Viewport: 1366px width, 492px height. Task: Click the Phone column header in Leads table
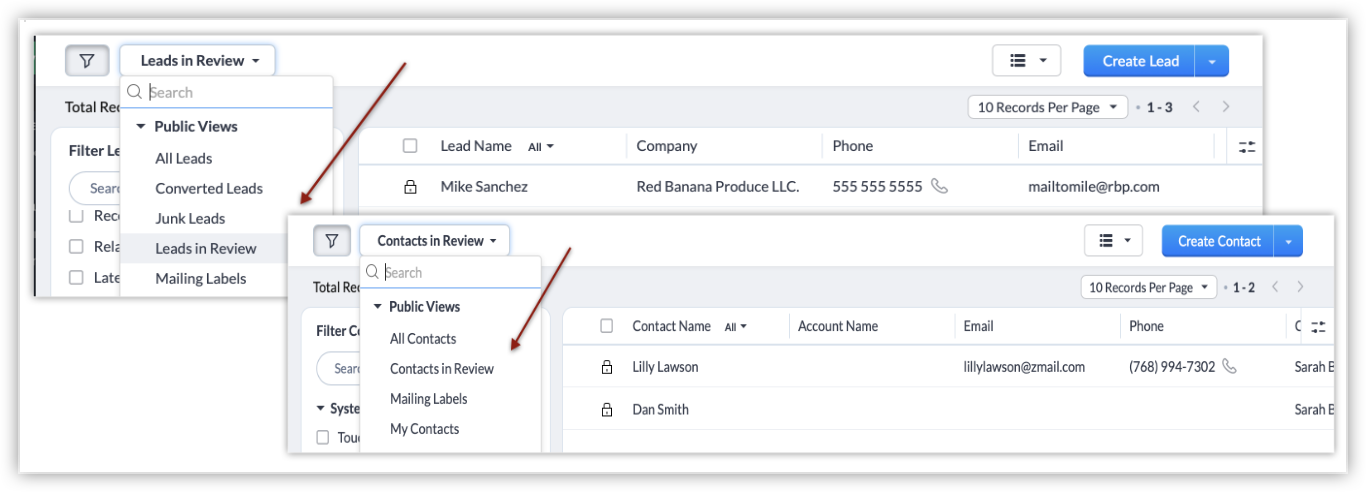(853, 146)
